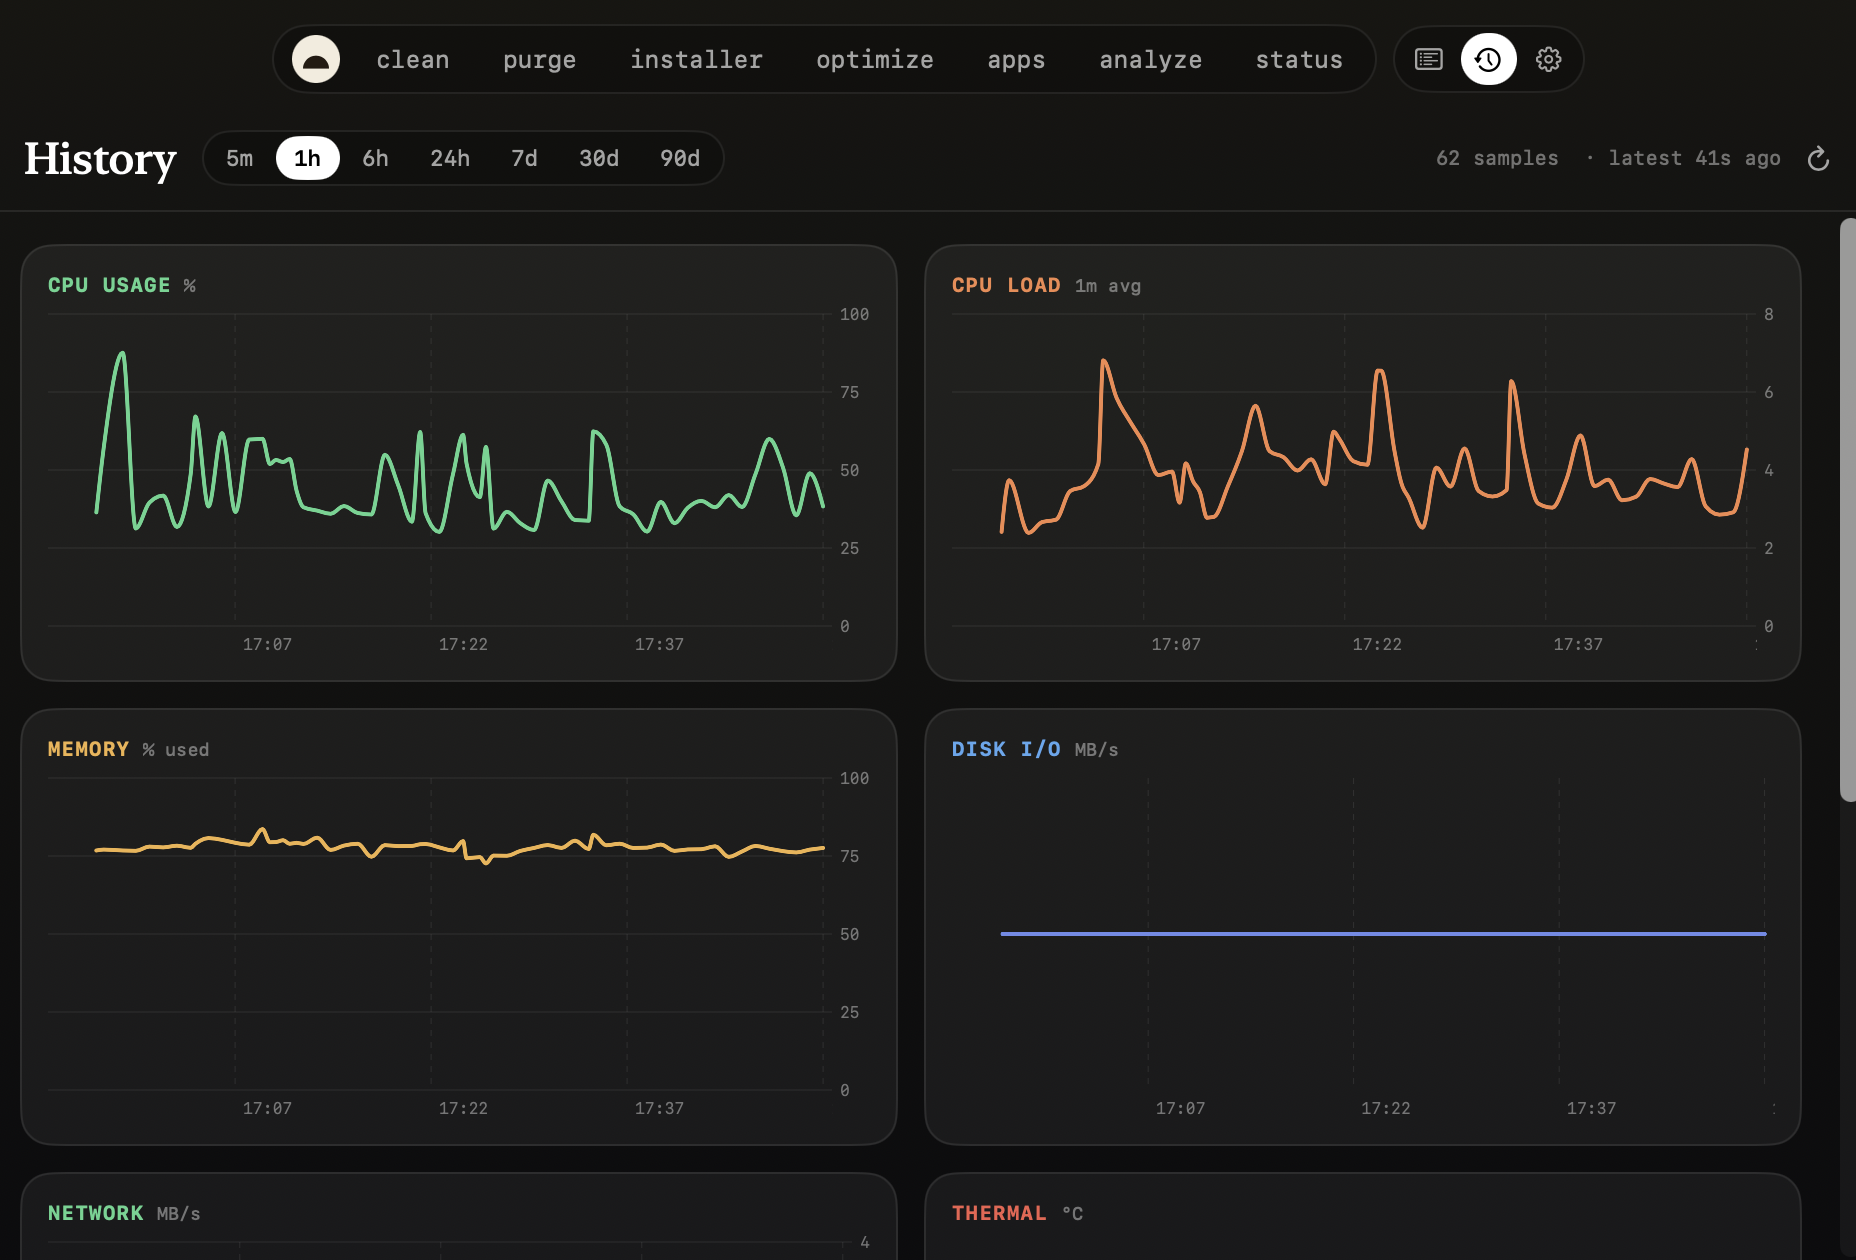Click the 17:22 label under CPU LOAD
The height and width of the screenshot is (1260, 1856).
pos(1377,644)
